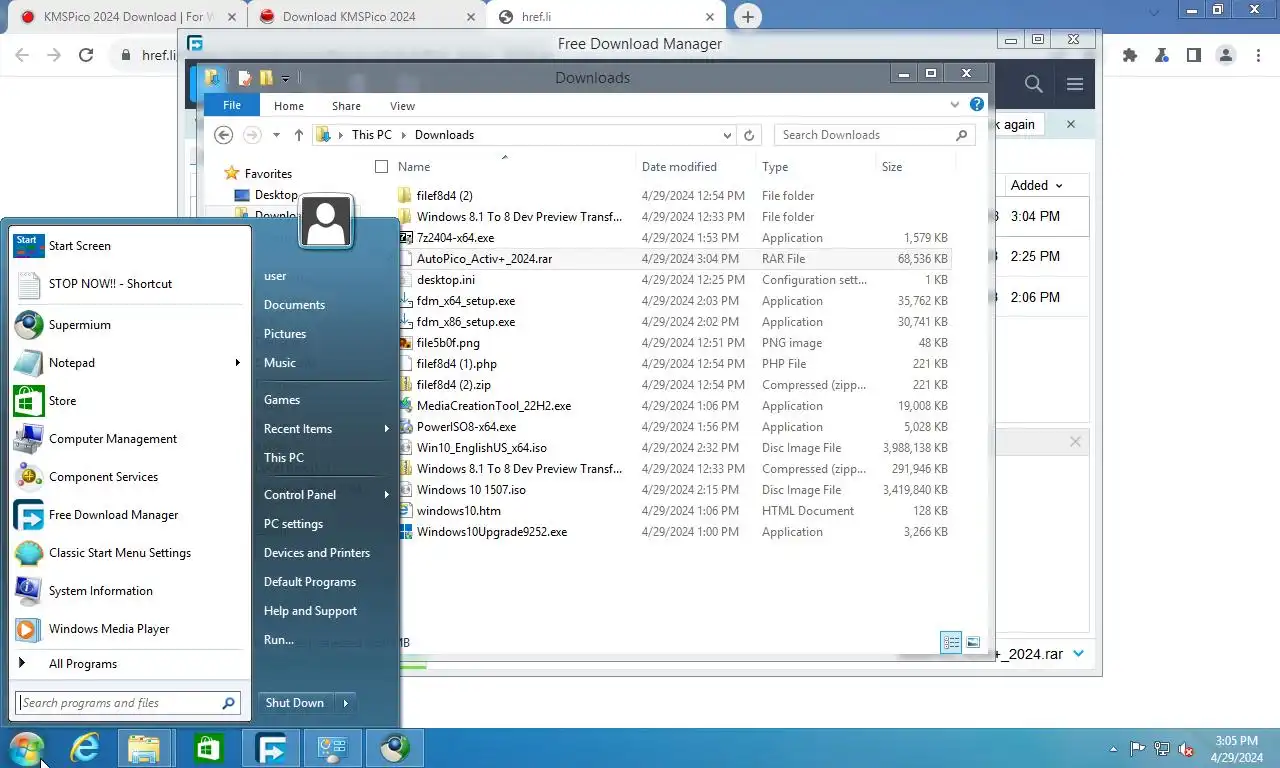Click Free Download Manager search magnifier

(x=1034, y=84)
